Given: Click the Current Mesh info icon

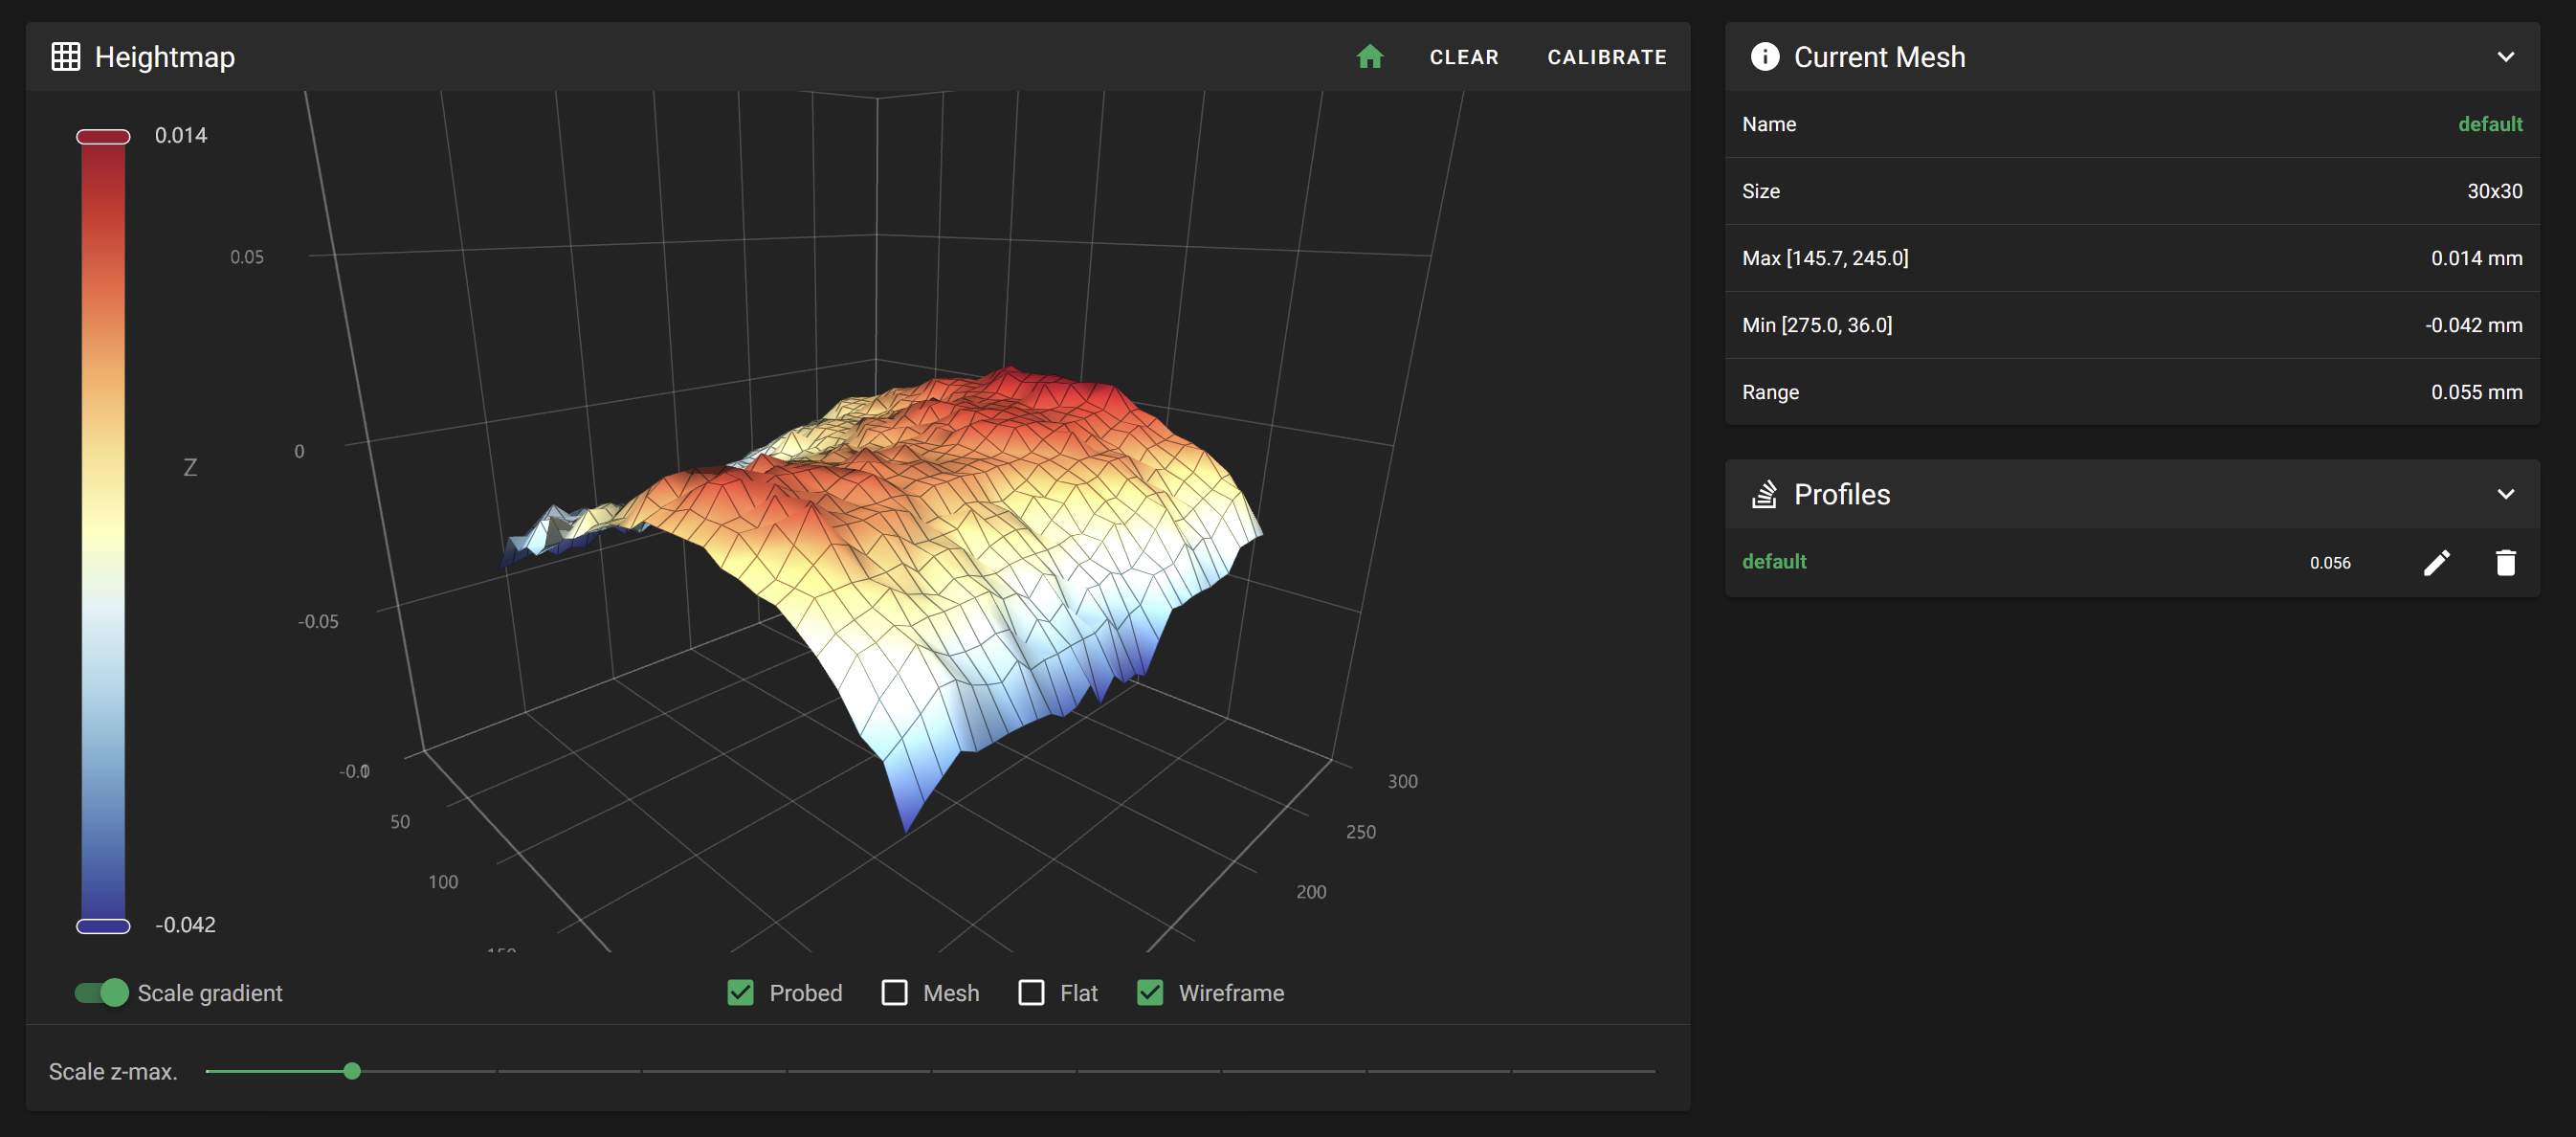Looking at the screenshot, I should [1764, 57].
